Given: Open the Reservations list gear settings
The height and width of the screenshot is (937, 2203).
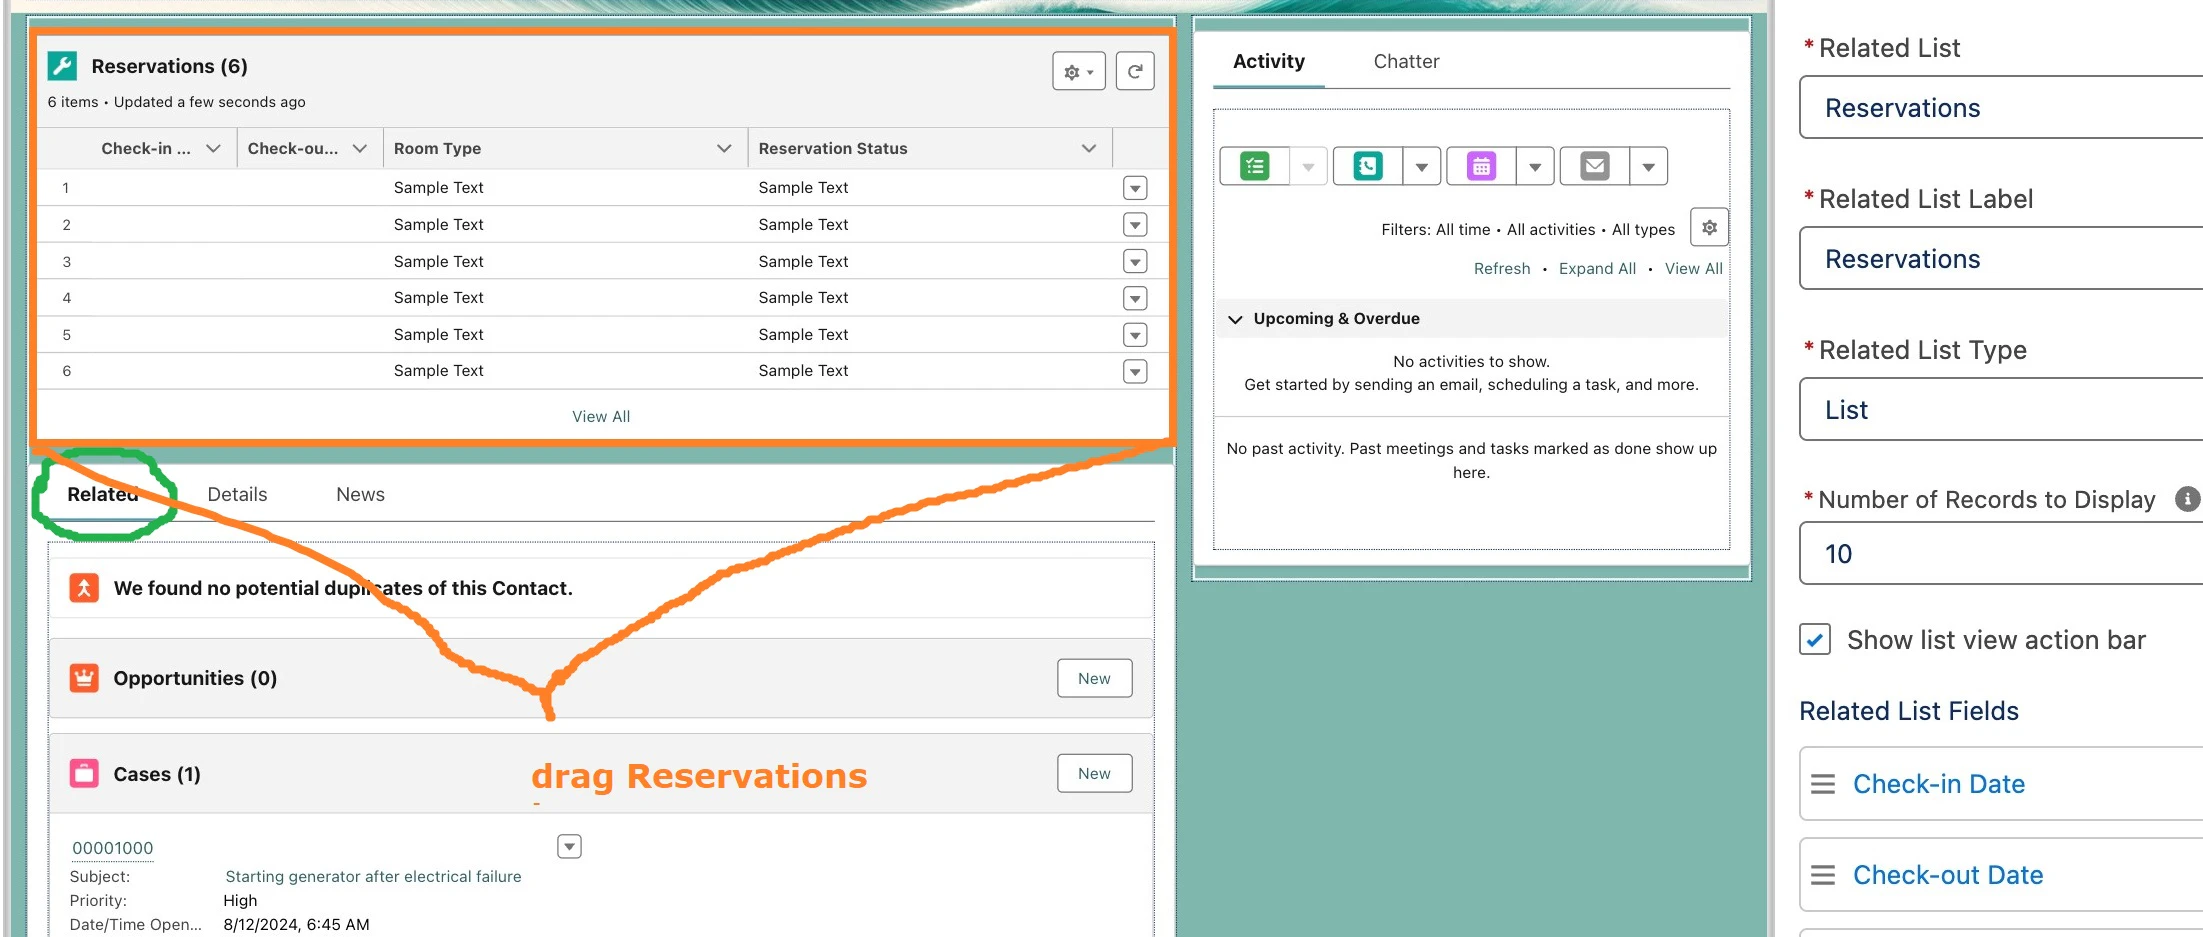Looking at the screenshot, I should [1078, 71].
